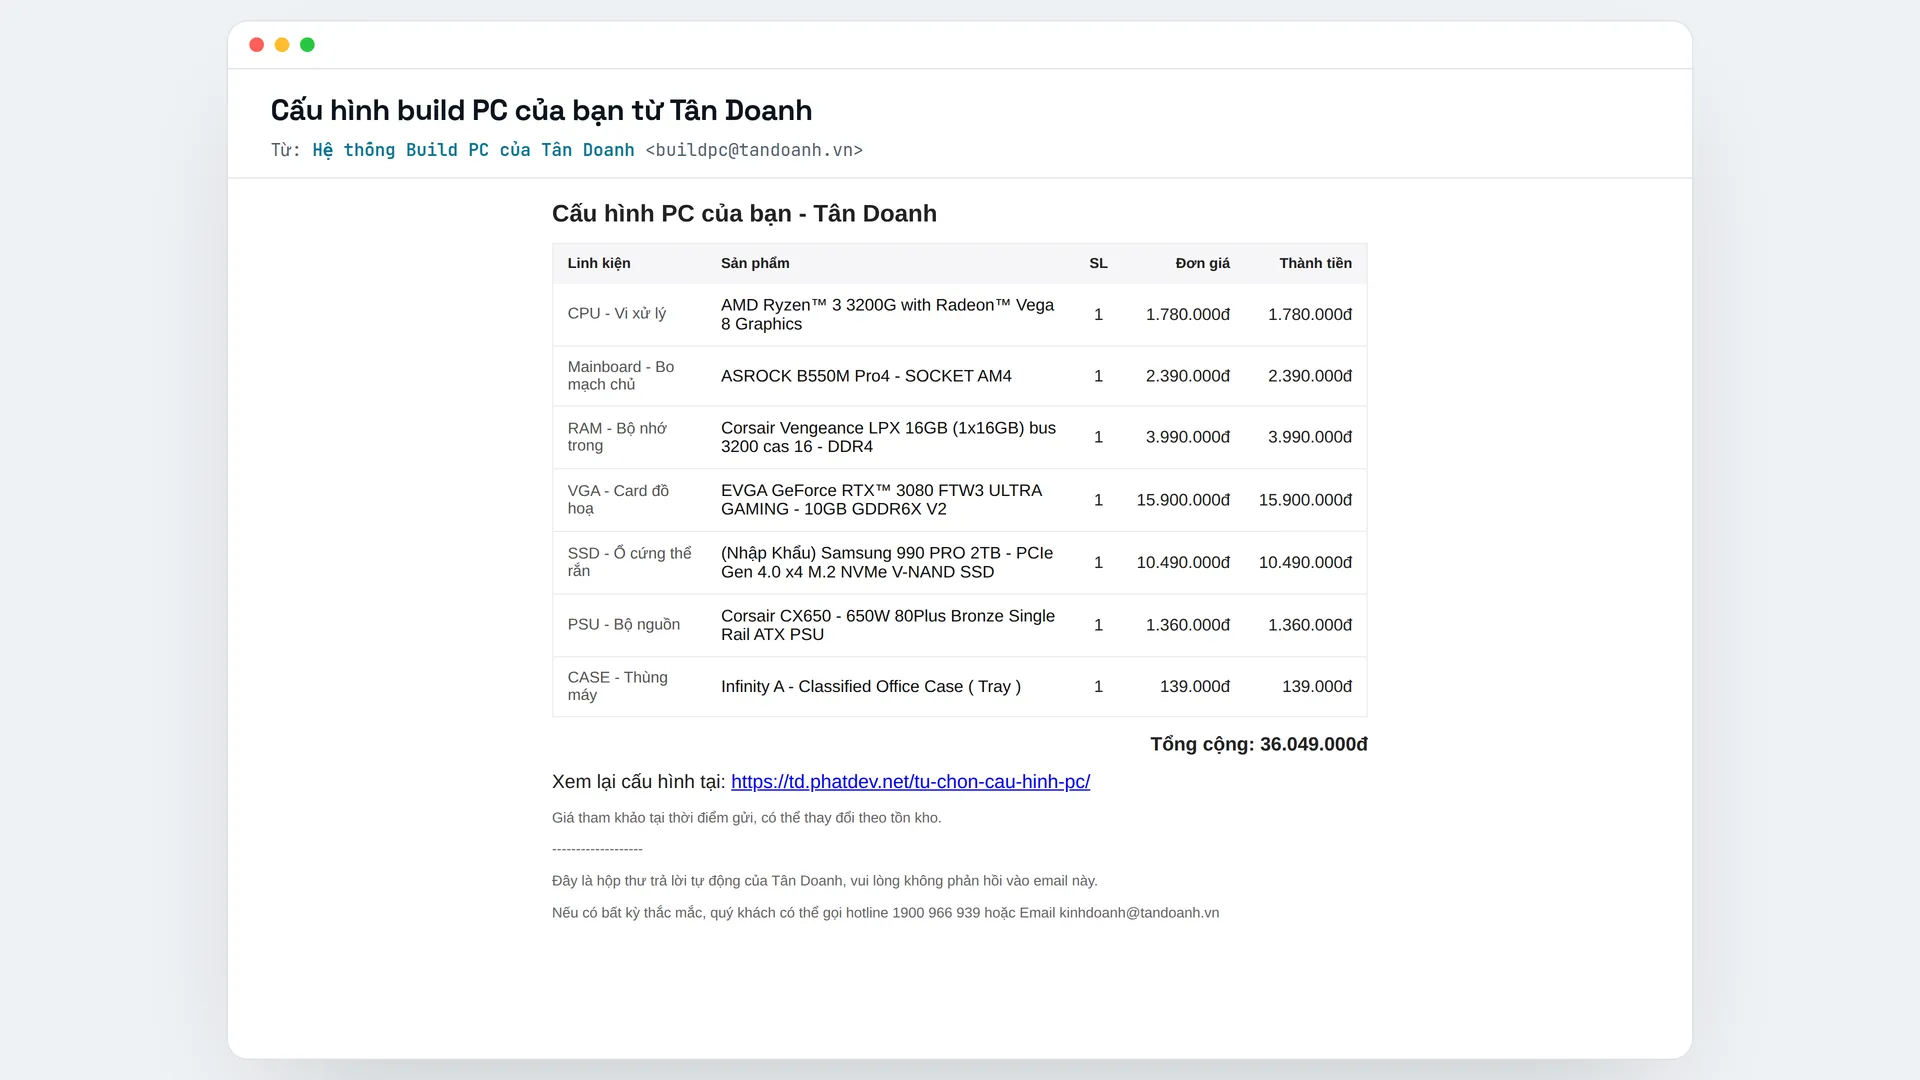Click the 'Tổng cộng: 36.049.000đ' total line

[x=1259, y=744]
